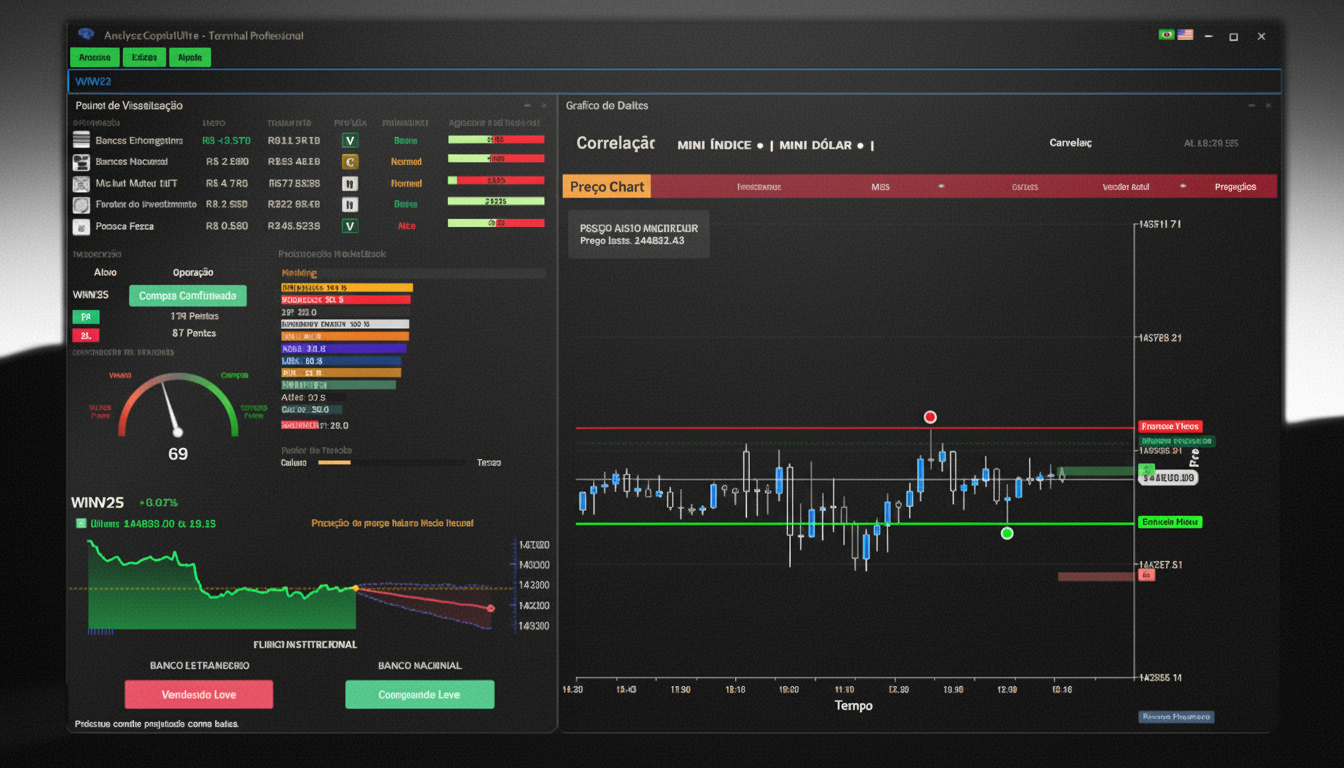Open the Arquivo menu

94,57
